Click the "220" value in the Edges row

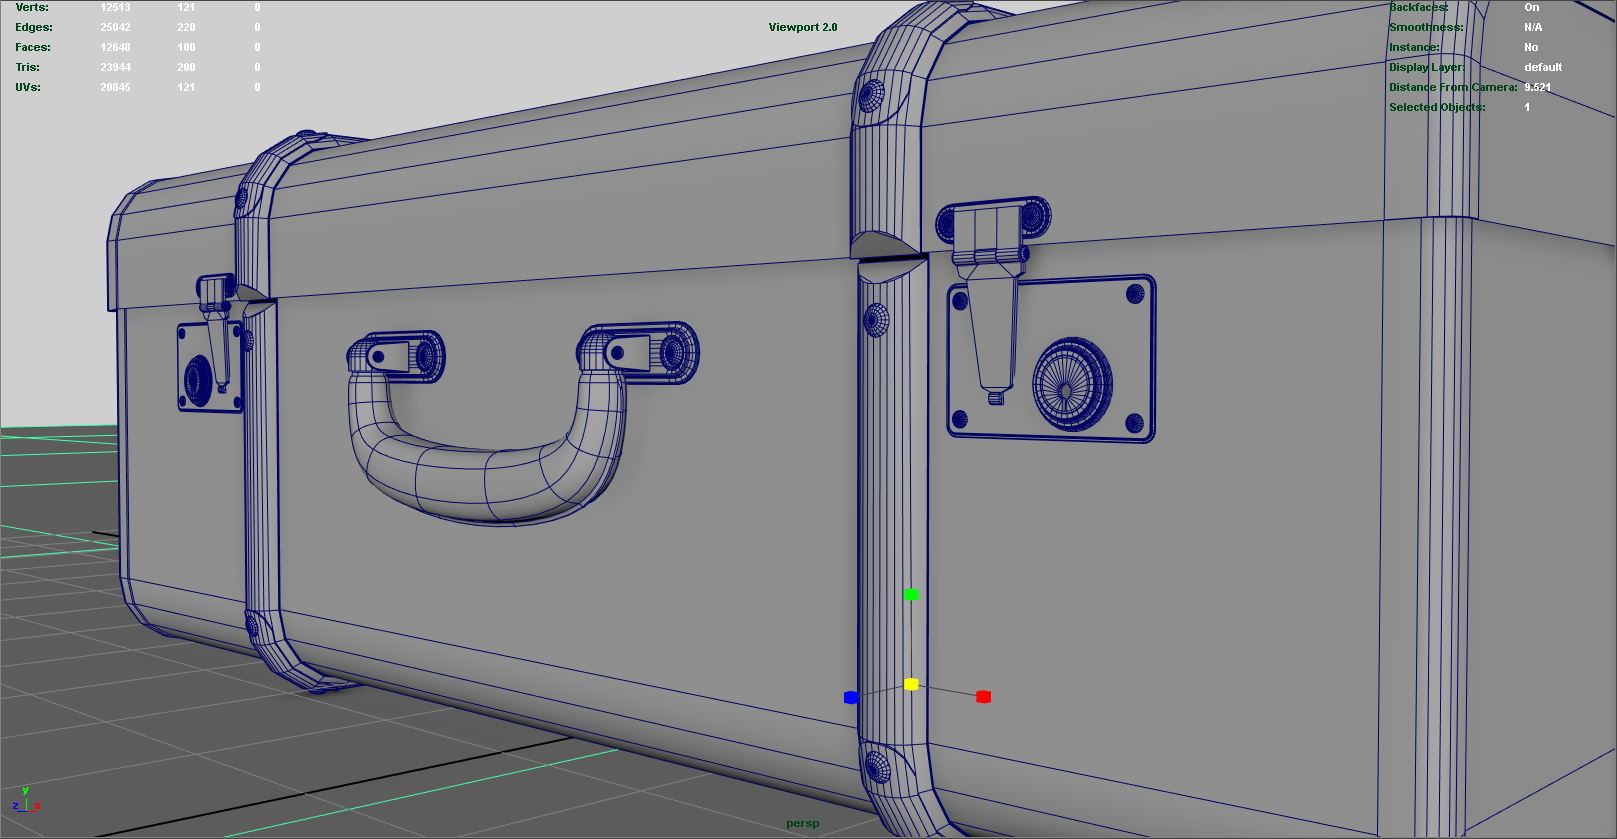point(186,27)
